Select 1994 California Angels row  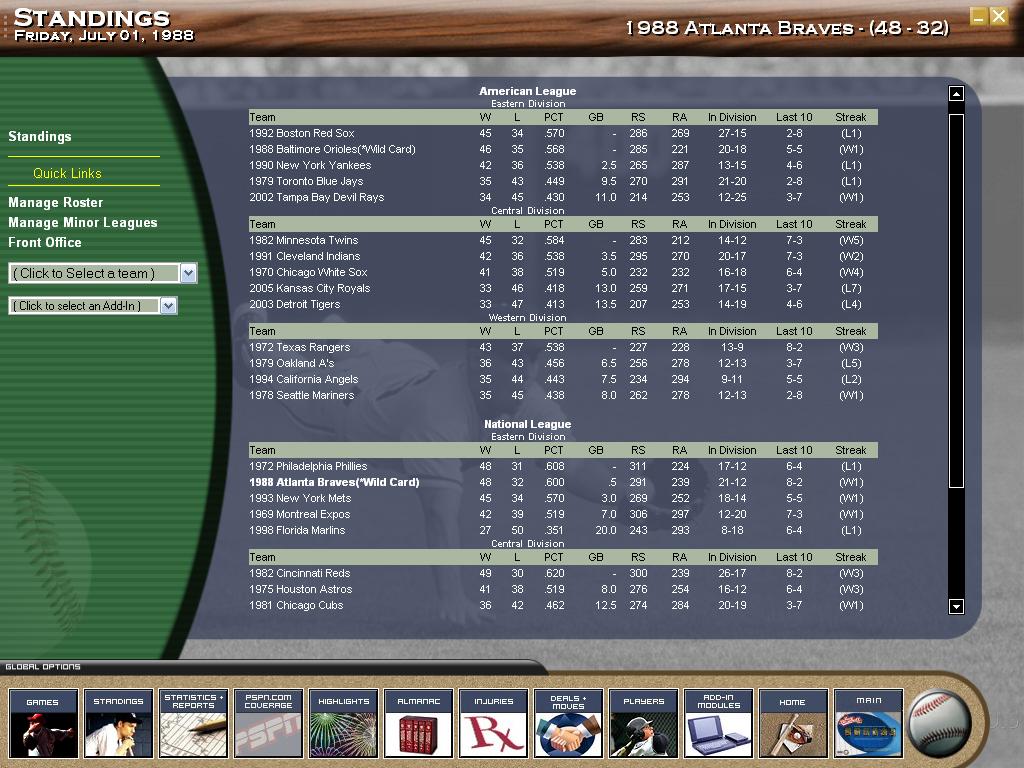coord(563,379)
